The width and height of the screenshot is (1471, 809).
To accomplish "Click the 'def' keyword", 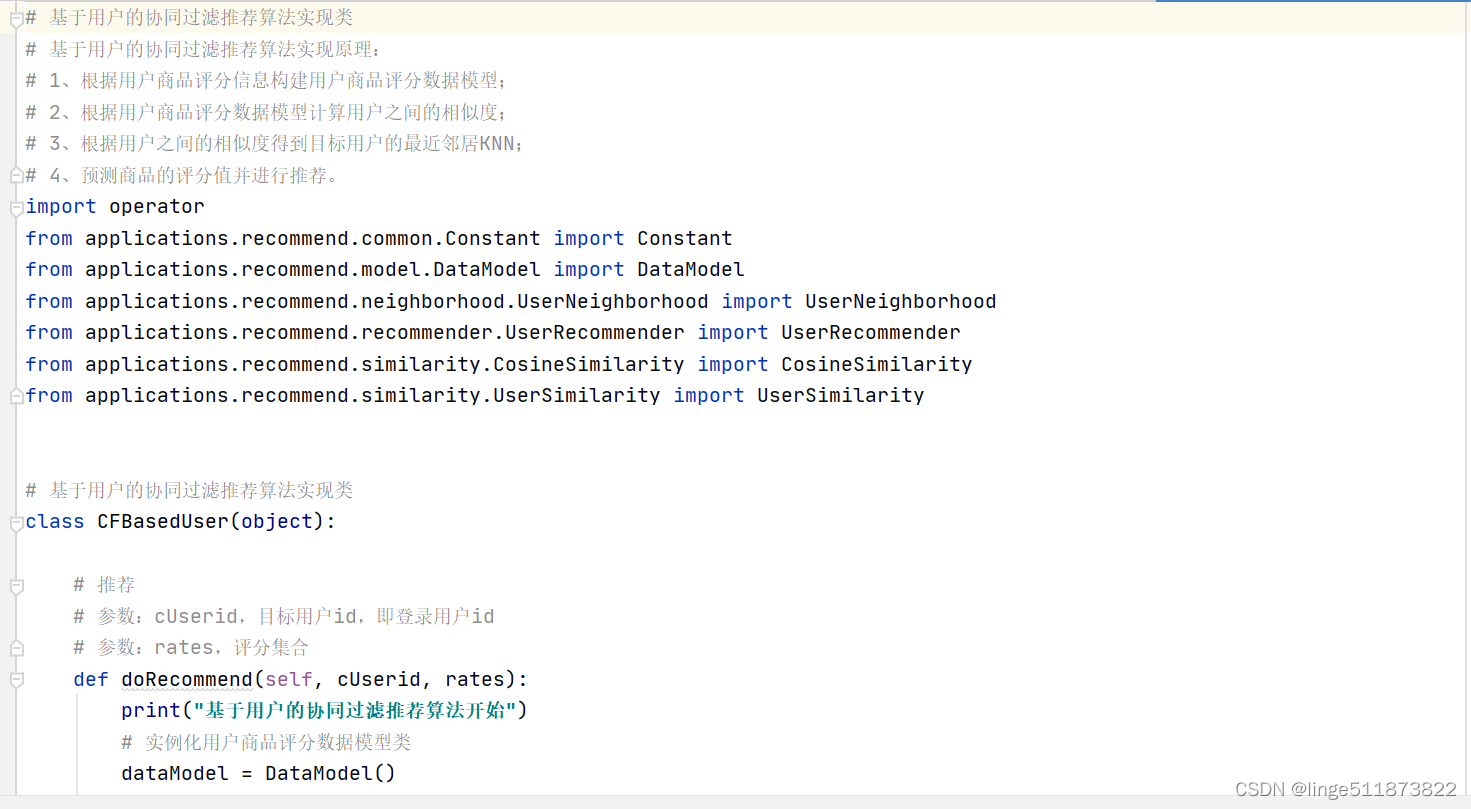I will (x=91, y=680).
